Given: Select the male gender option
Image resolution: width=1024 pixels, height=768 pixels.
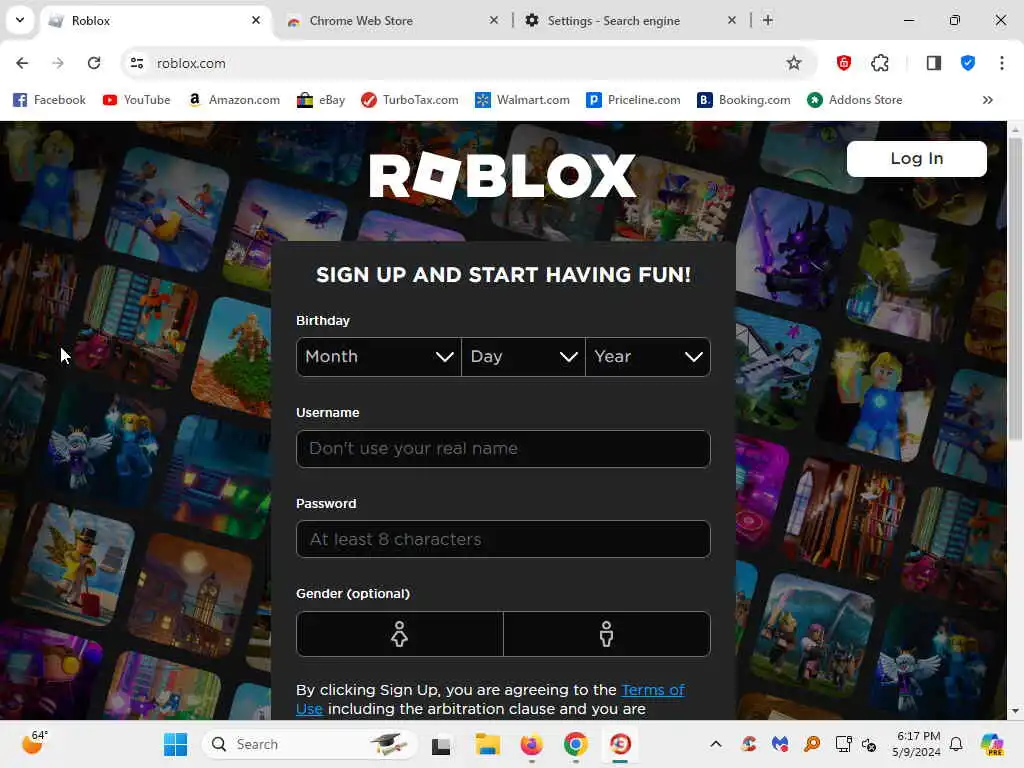Looking at the screenshot, I should (607, 634).
